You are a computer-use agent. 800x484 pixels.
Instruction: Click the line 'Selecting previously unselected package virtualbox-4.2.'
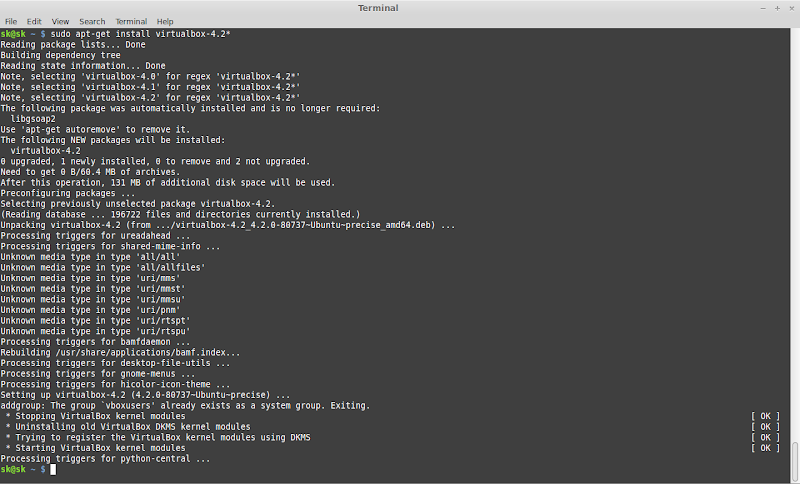[138, 204]
